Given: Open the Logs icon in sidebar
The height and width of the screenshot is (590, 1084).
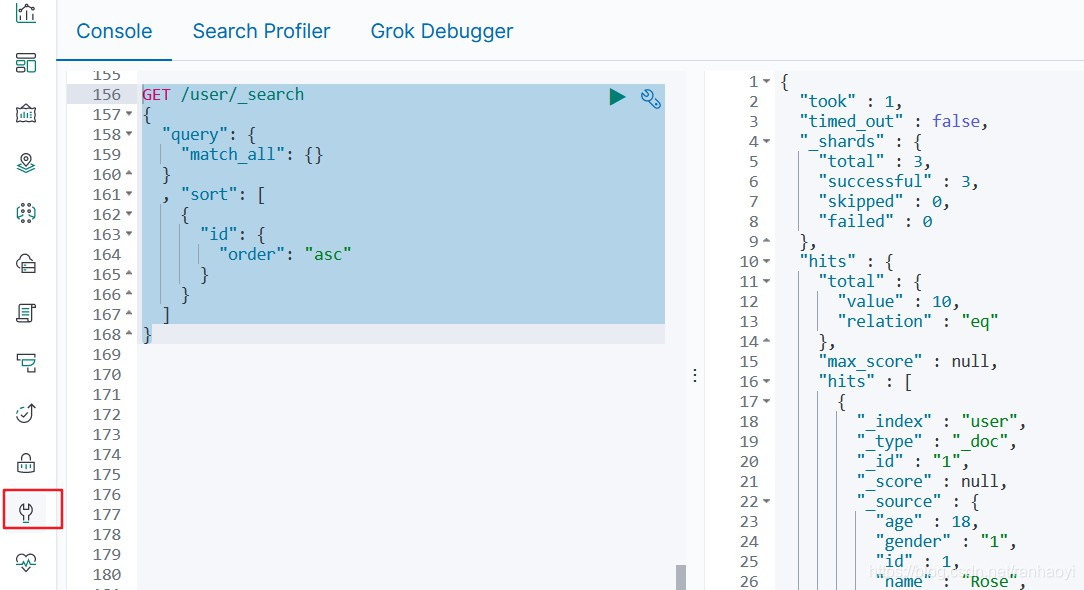Looking at the screenshot, I should pos(26,313).
